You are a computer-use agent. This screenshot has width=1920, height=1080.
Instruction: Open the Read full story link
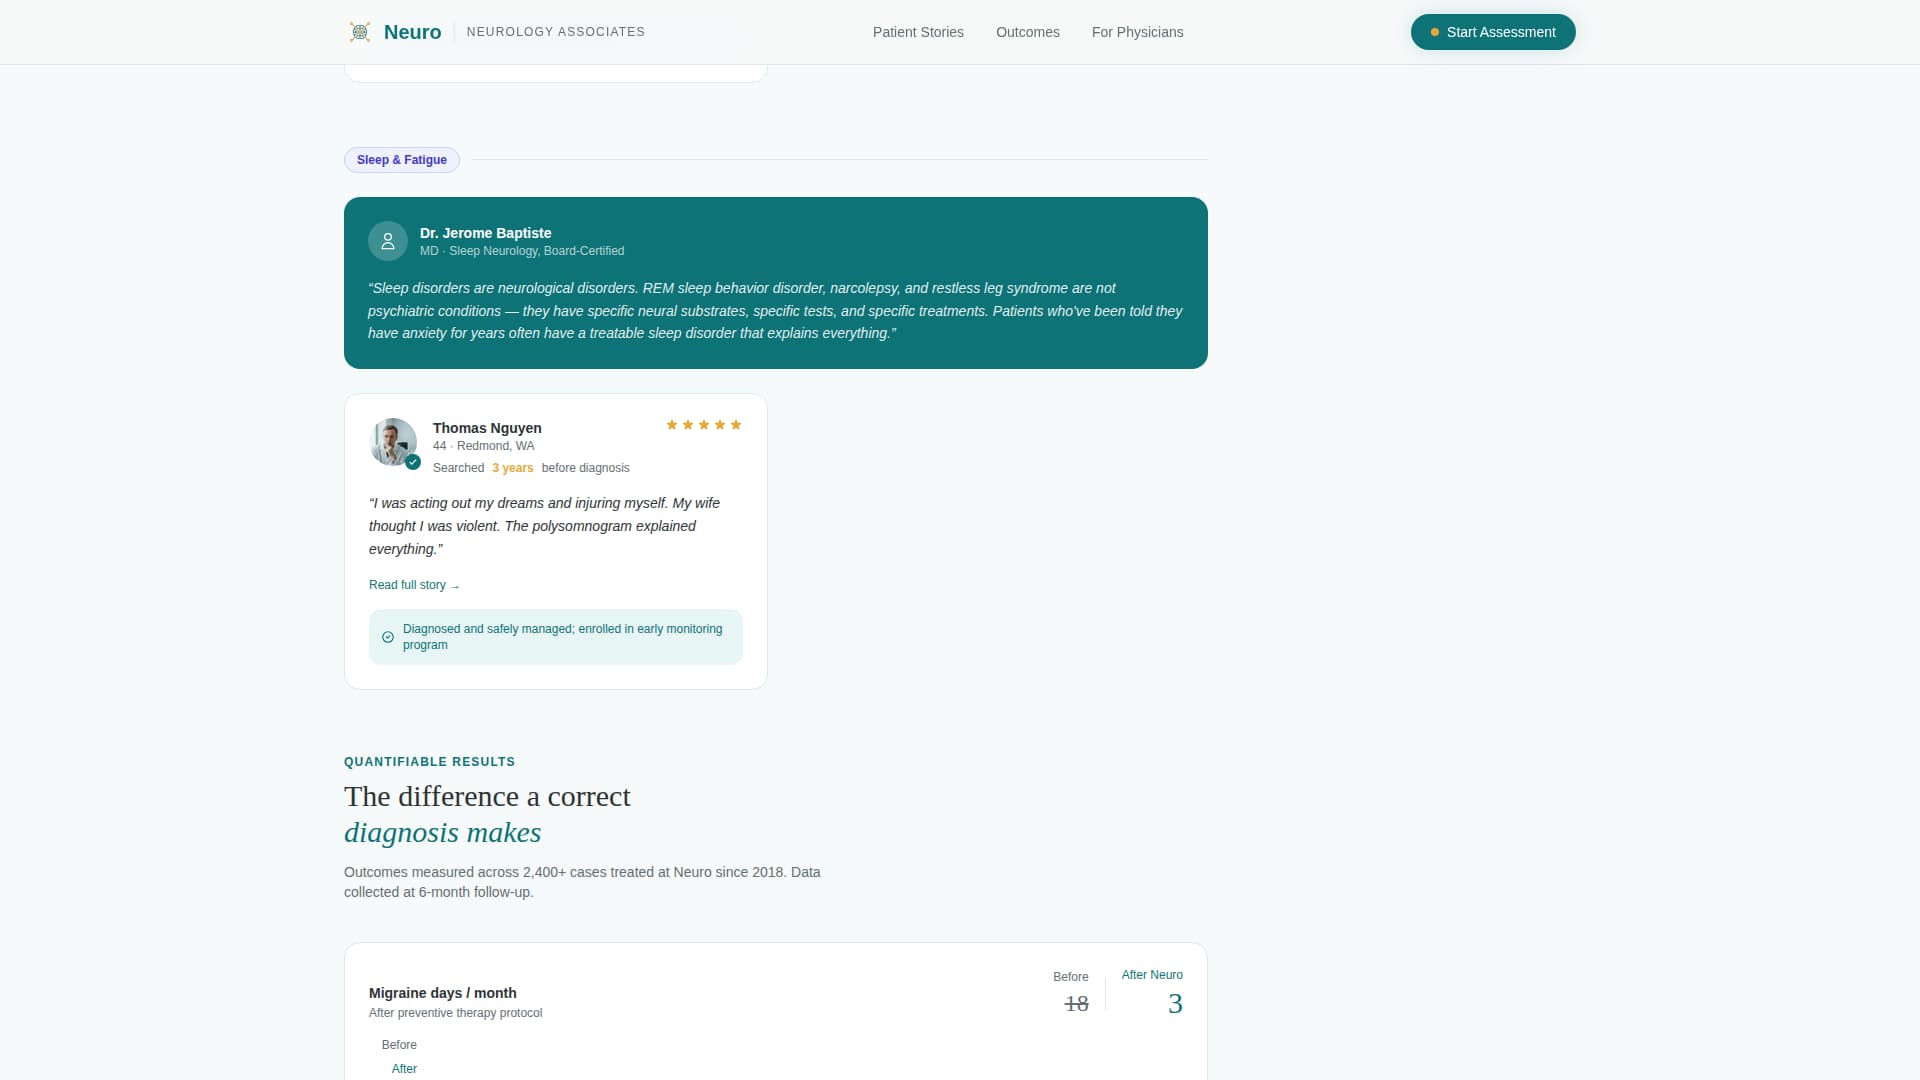414,585
